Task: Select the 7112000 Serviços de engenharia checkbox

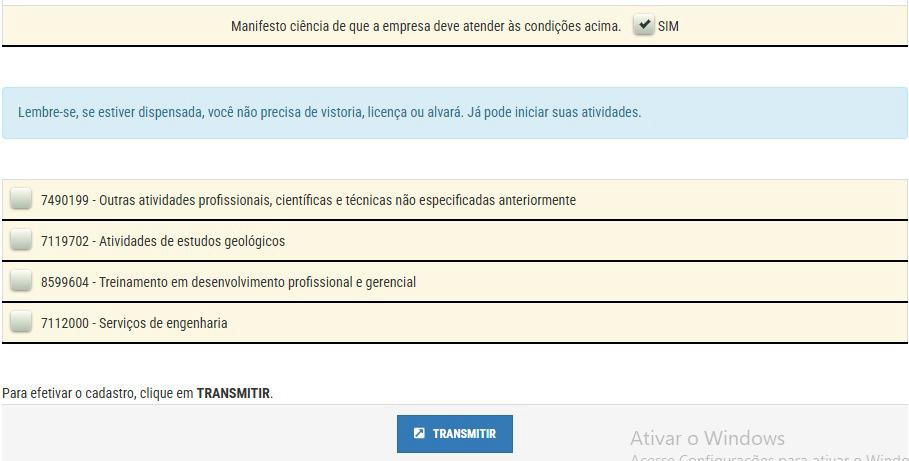Action: [x=21, y=321]
